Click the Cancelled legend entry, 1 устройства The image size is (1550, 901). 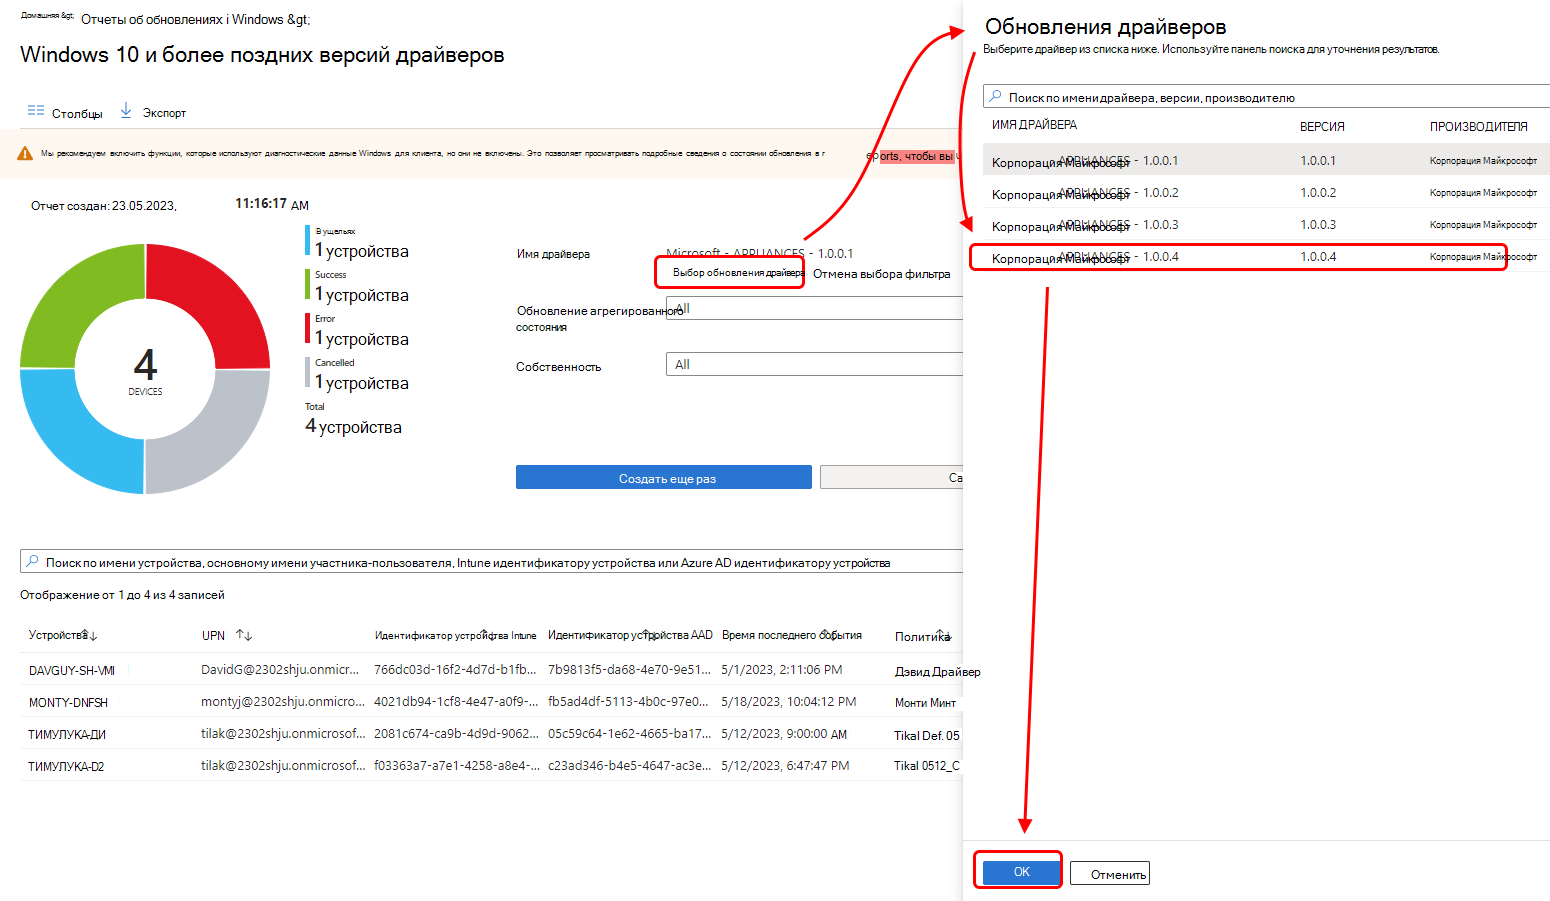coord(358,374)
